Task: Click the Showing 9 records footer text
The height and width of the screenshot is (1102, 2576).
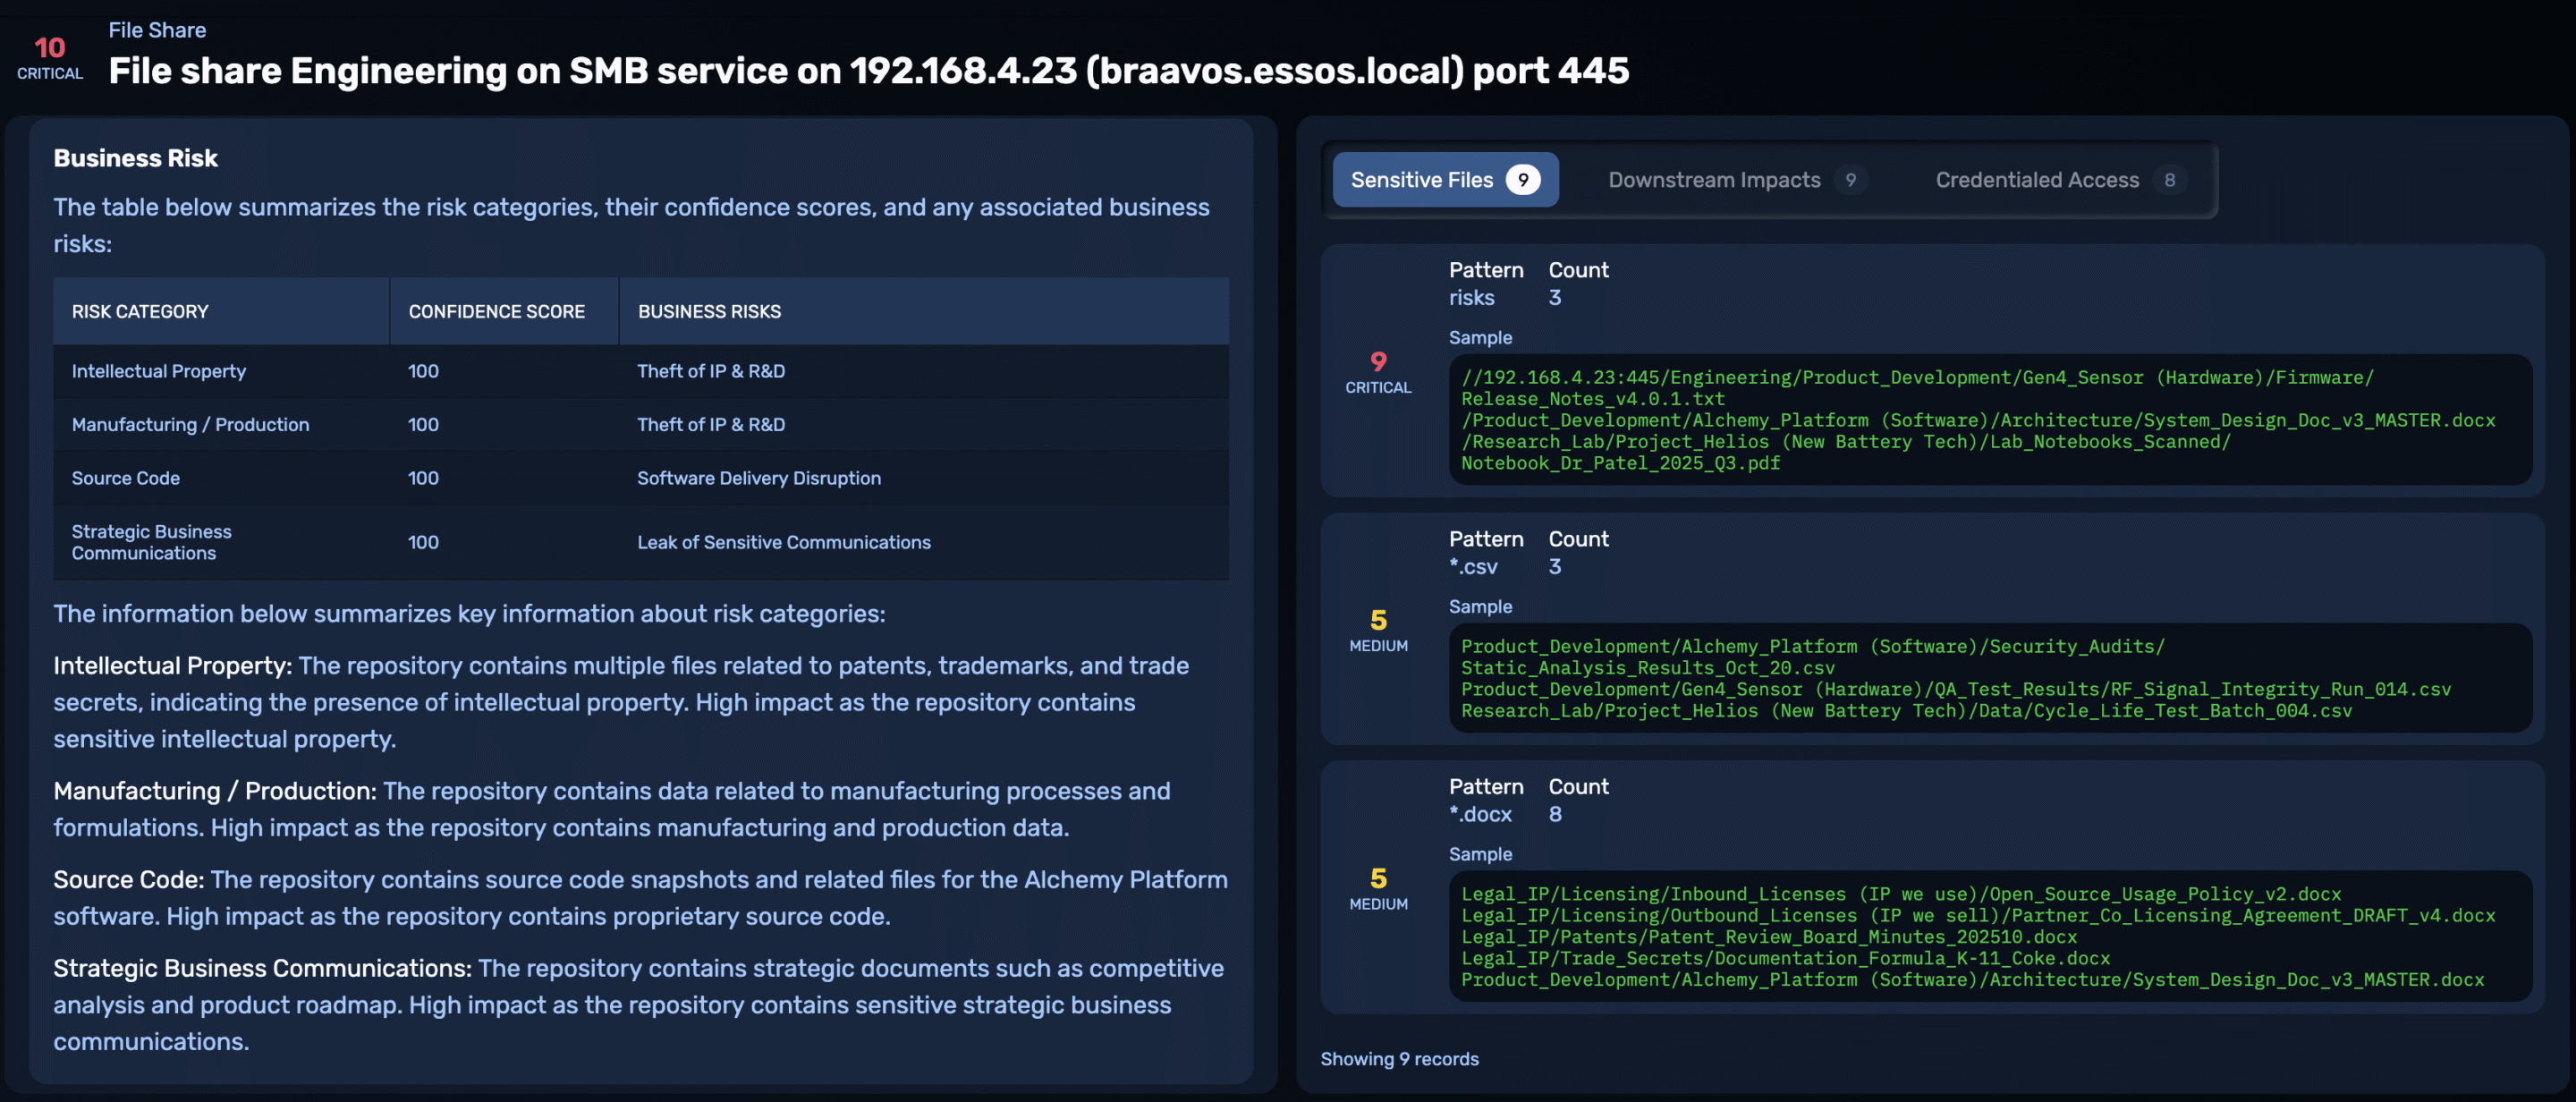Action: tap(1398, 1059)
